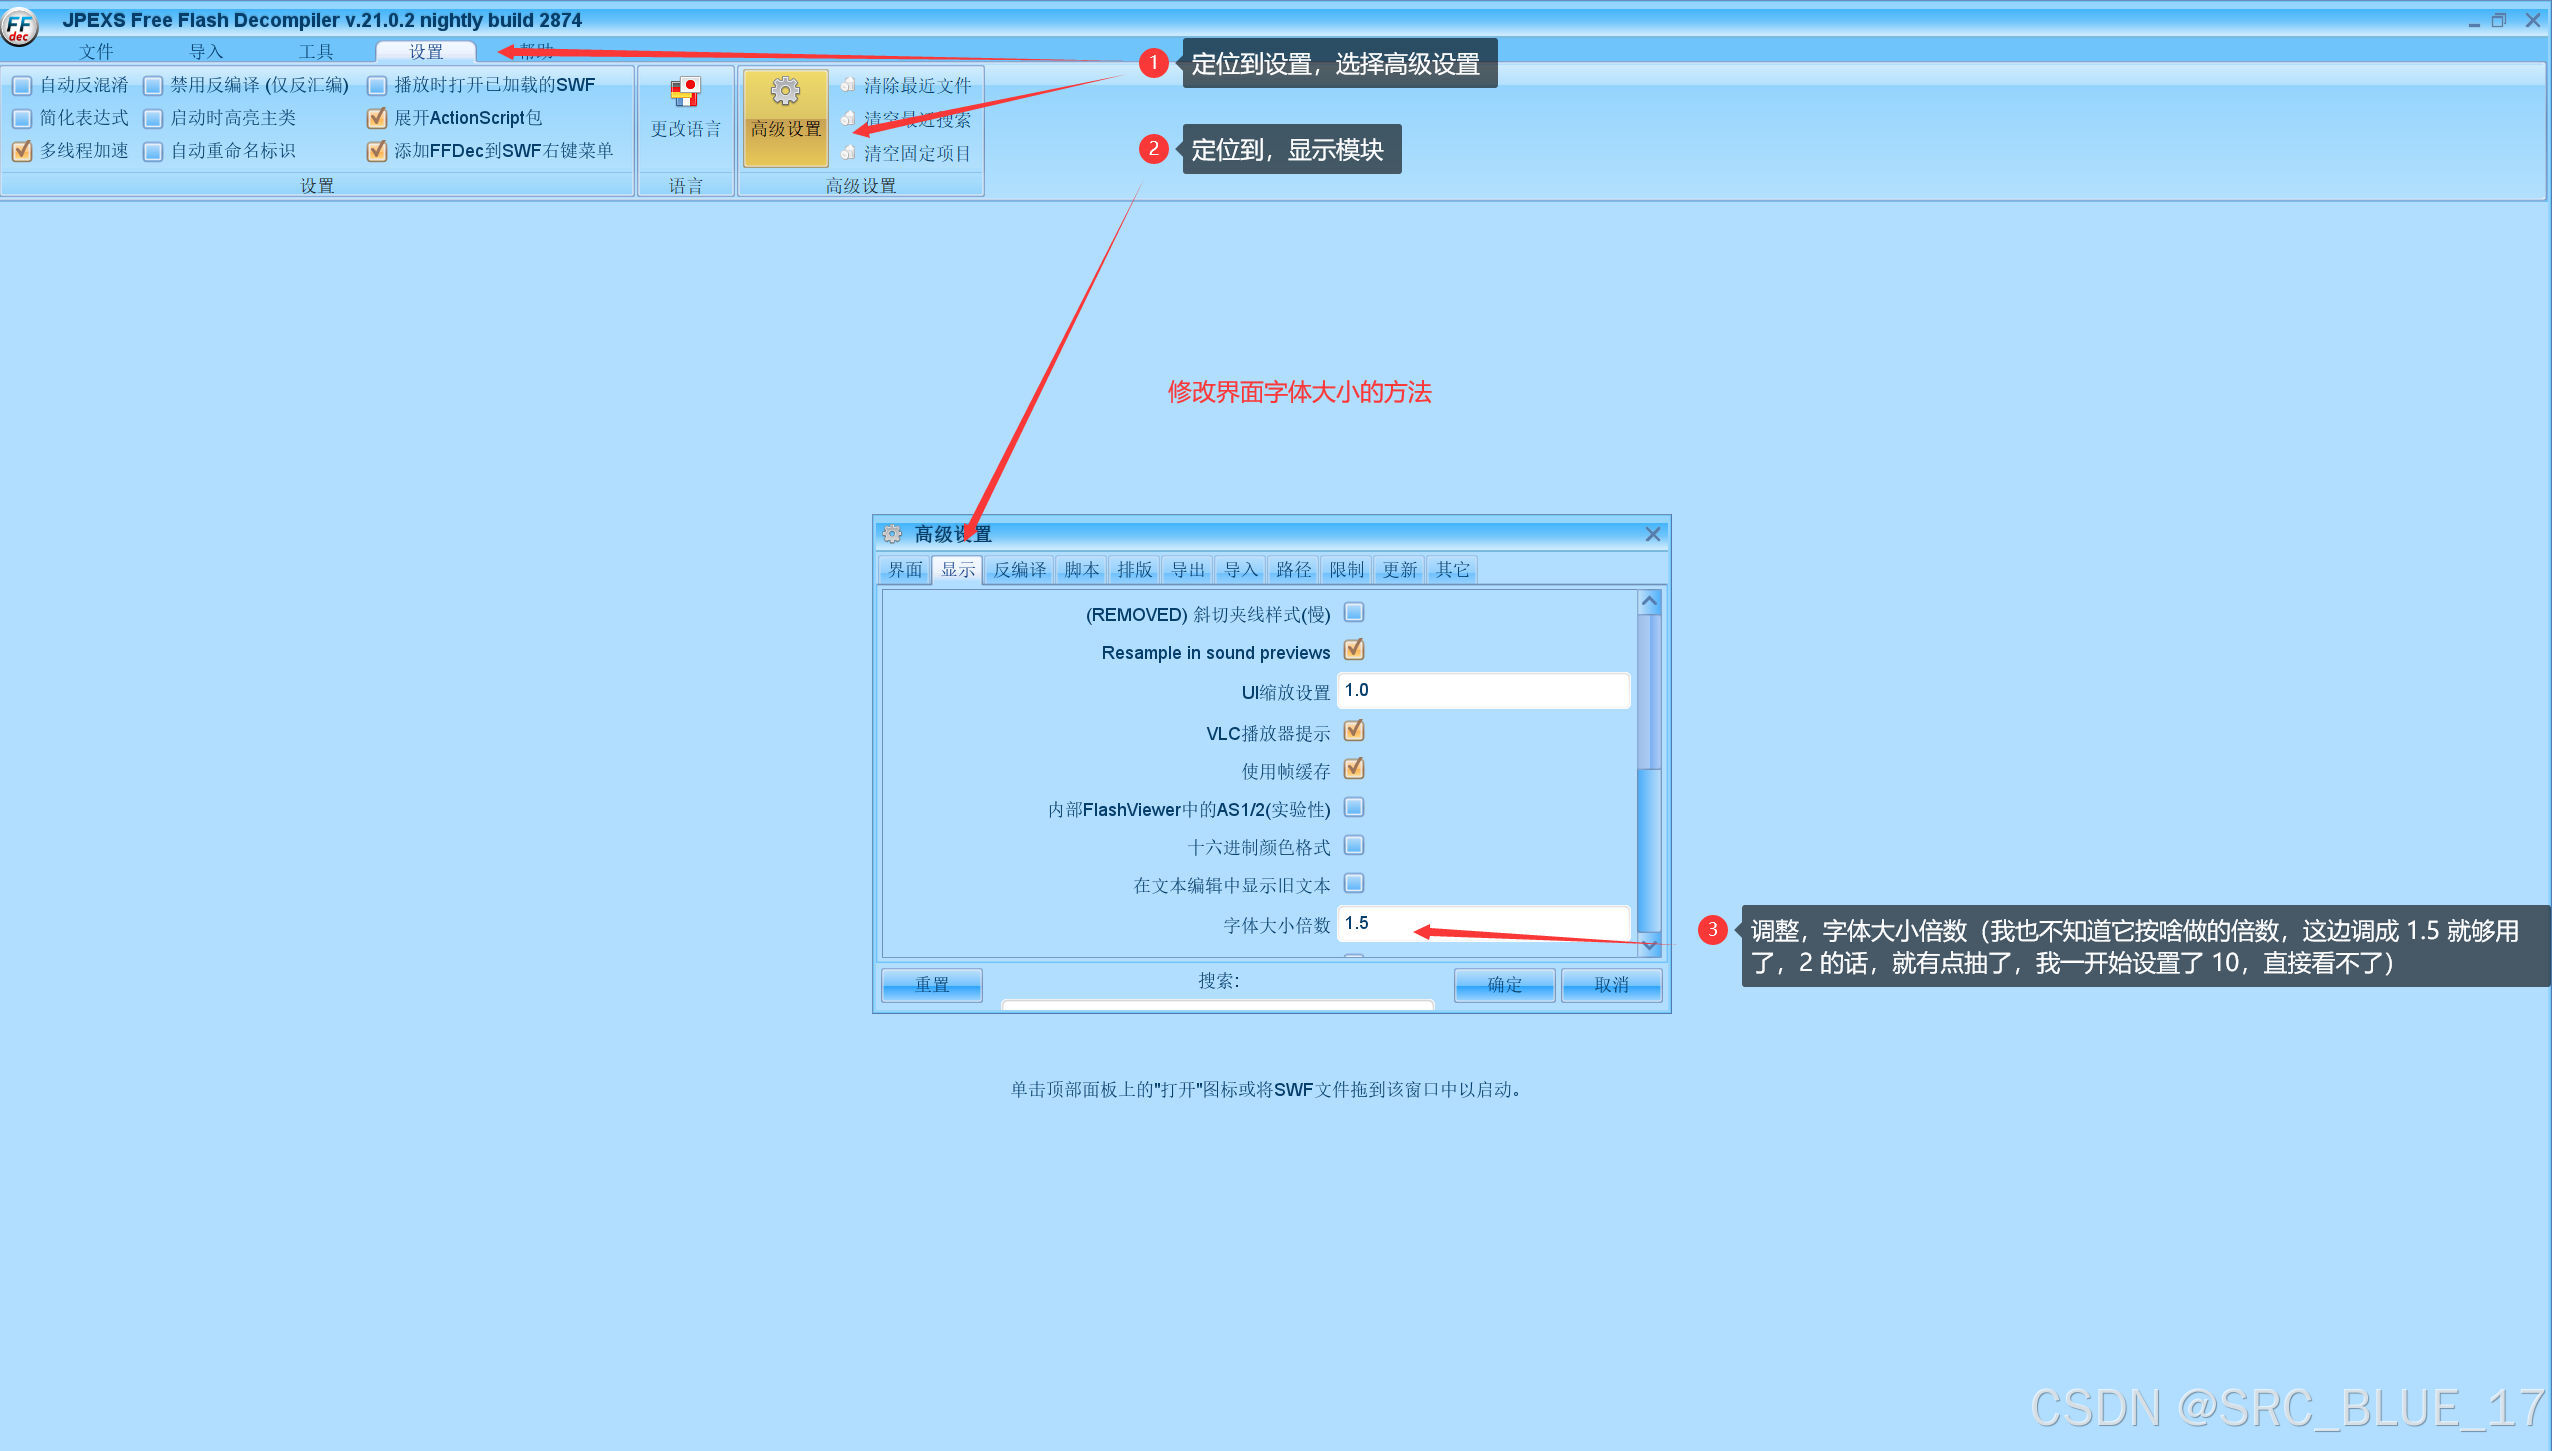Open the 文件 menu

click(97, 51)
